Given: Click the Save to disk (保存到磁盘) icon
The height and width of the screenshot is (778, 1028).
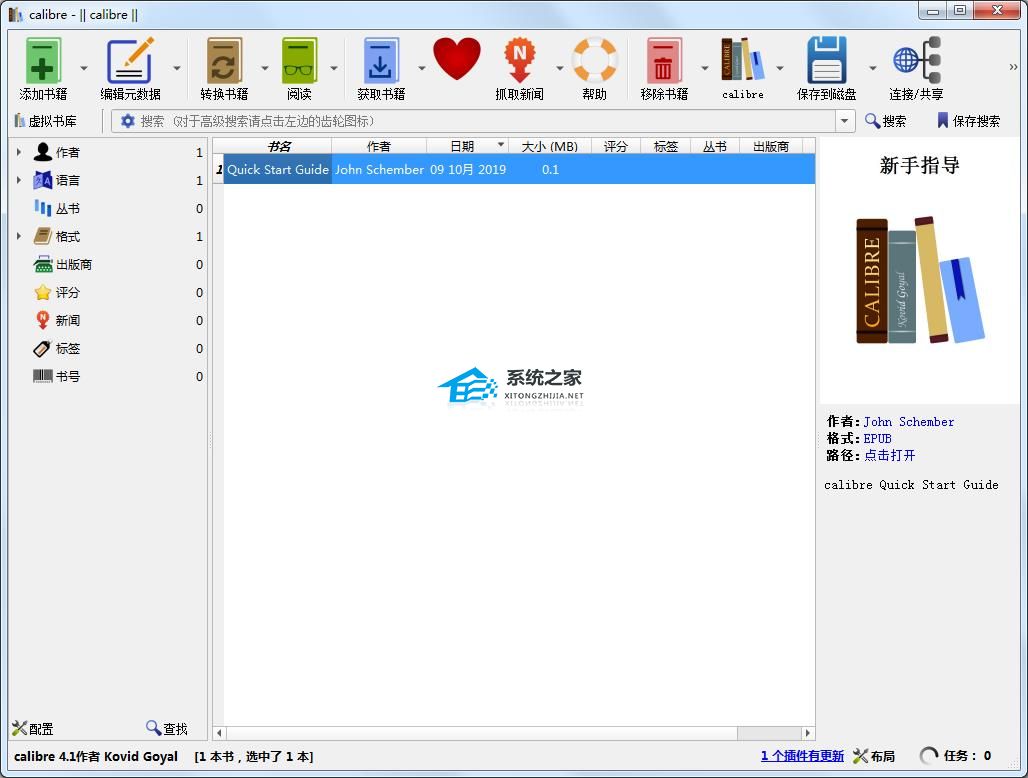Looking at the screenshot, I should (826, 60).
